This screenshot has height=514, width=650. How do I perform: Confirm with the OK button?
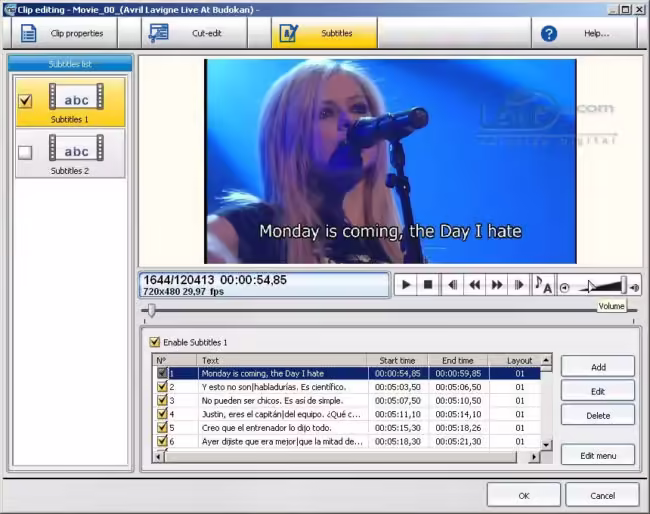(x=524, y=495)
